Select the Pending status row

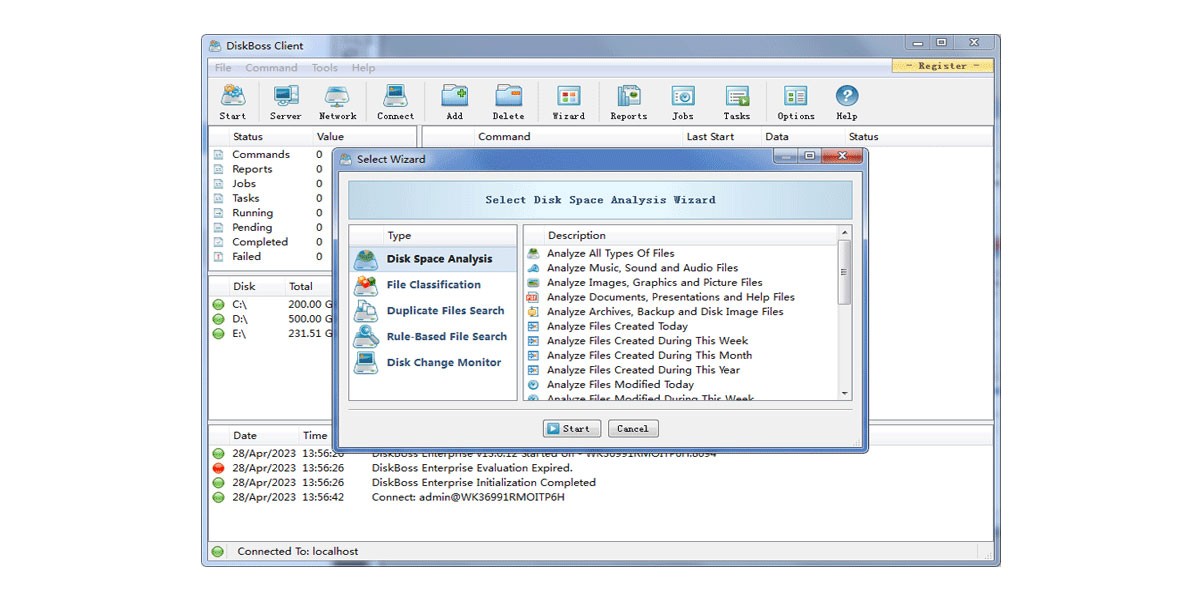click(x=269, y=227)
